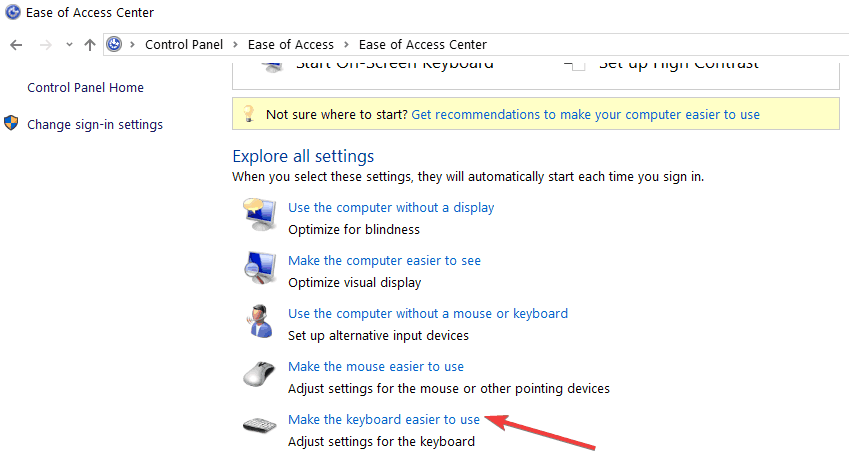
Task: Click the mouse icon
Action: 259,374
